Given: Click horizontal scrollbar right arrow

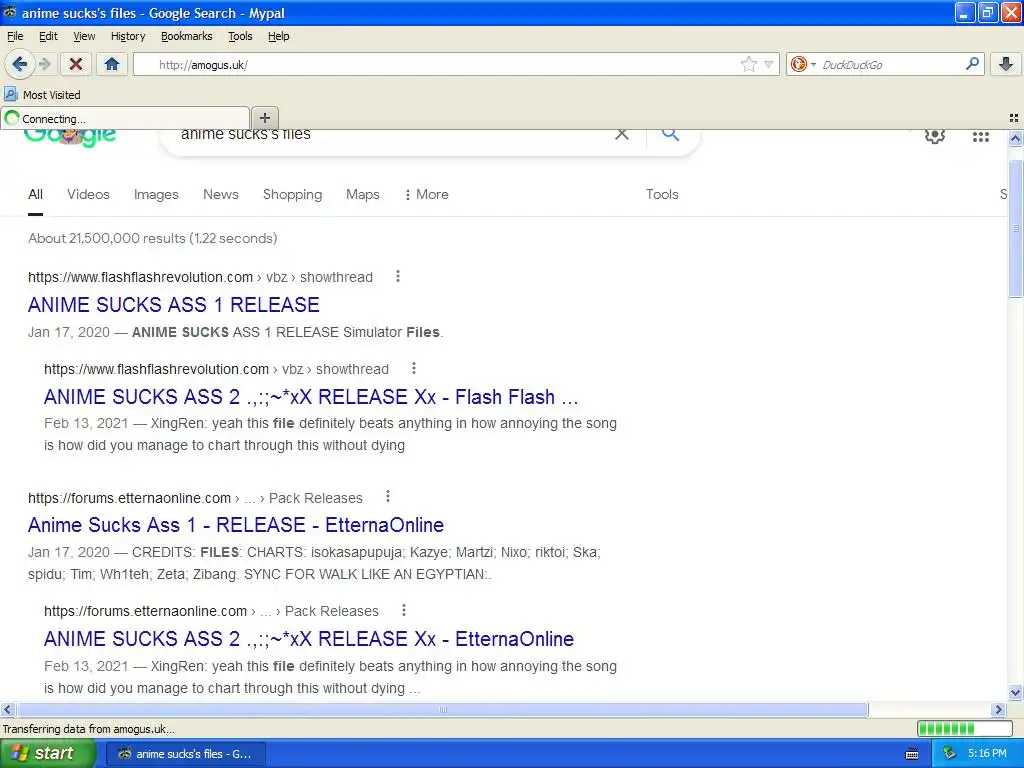Looking at the screenshot, I should [998, 709].
